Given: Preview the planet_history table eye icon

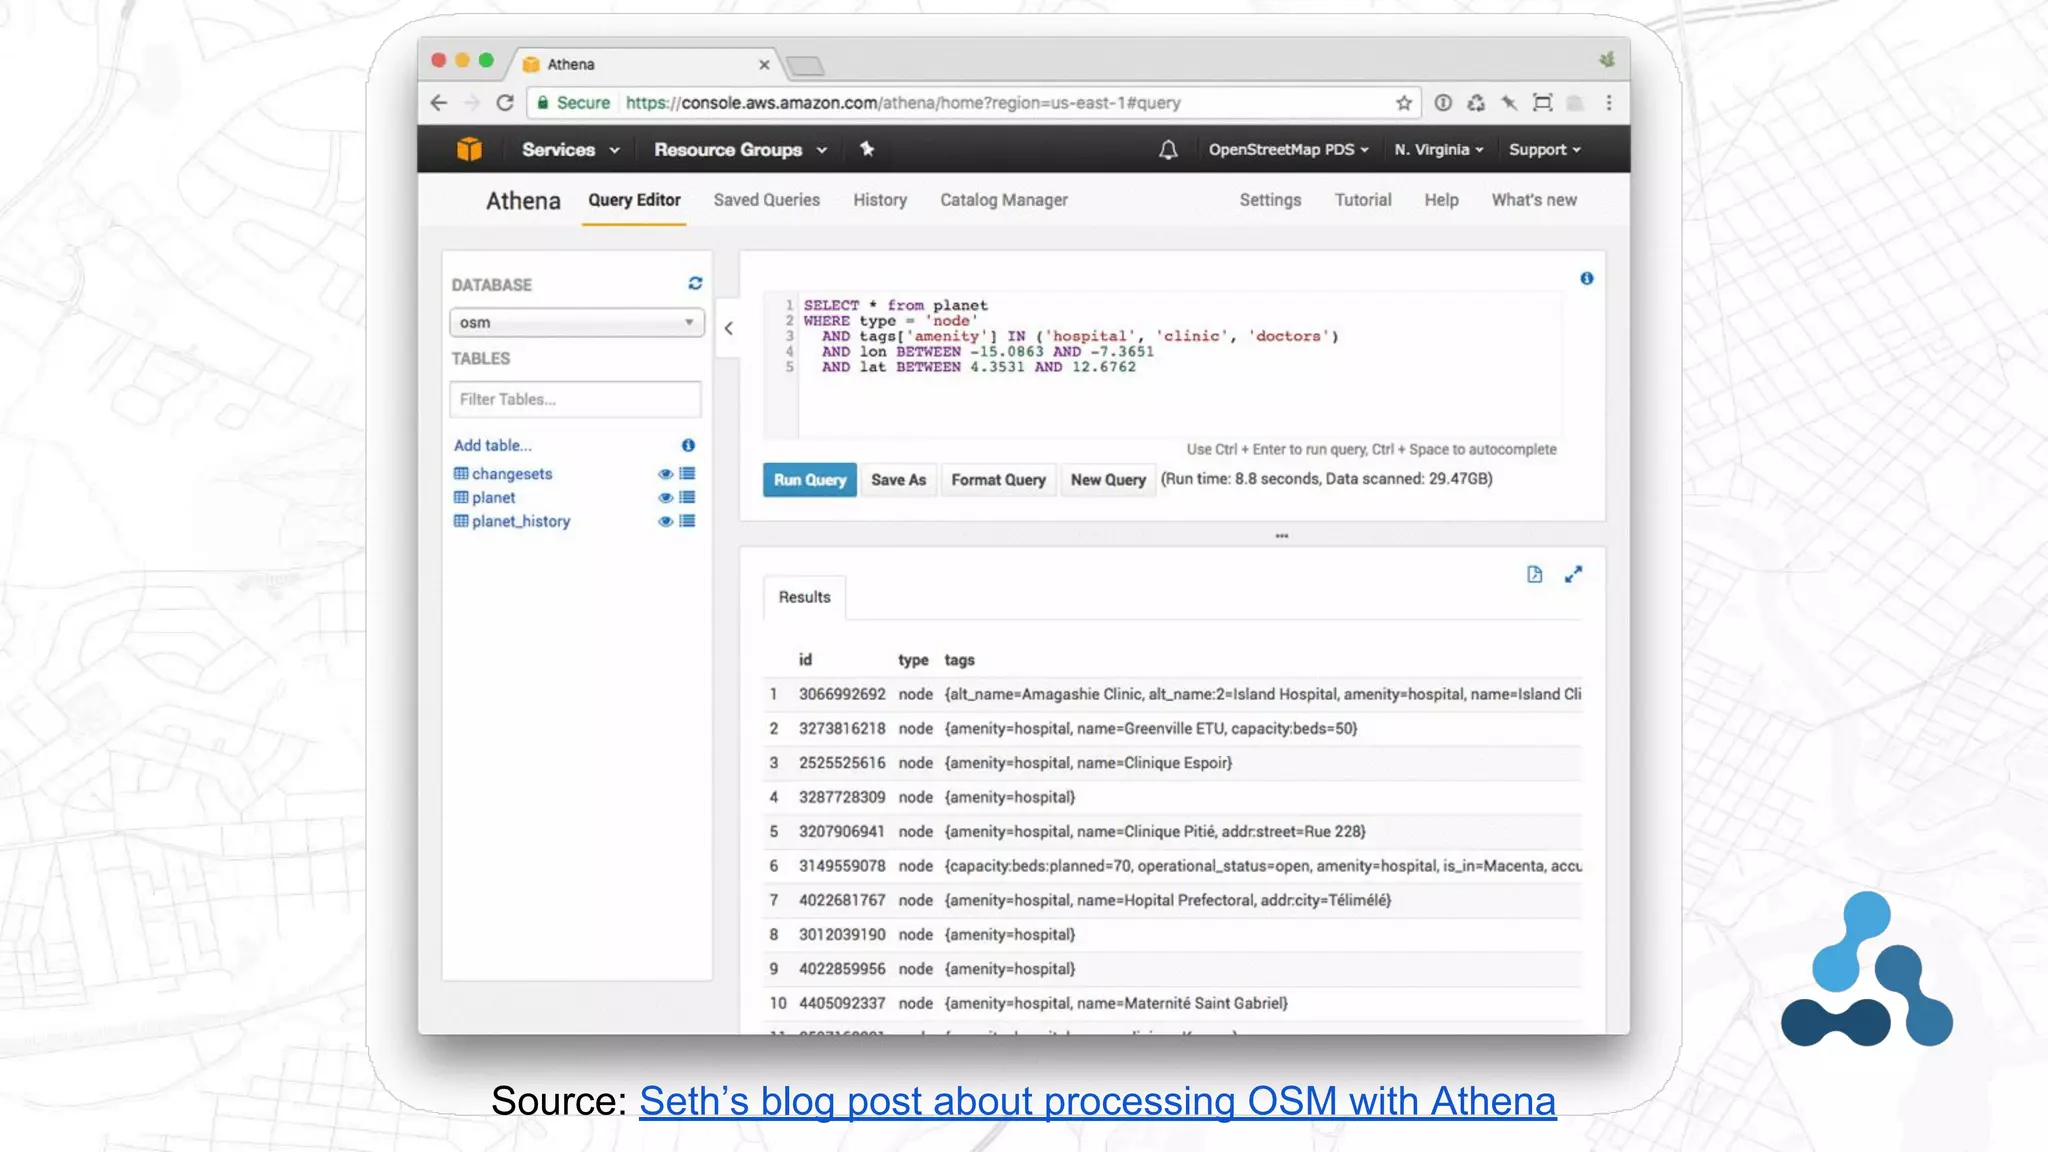Looking at the screenshot, I should [x=665, y=522].
